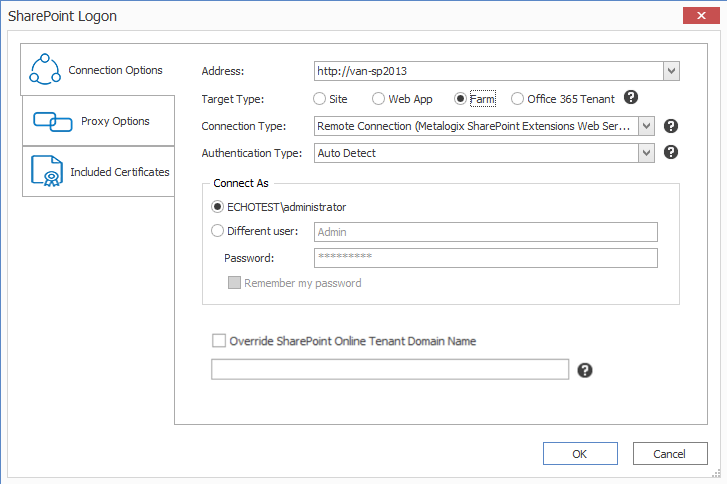
Task: Switch to the Proxy Options tab
Action: pyautogui.click(x=98, y=122)
